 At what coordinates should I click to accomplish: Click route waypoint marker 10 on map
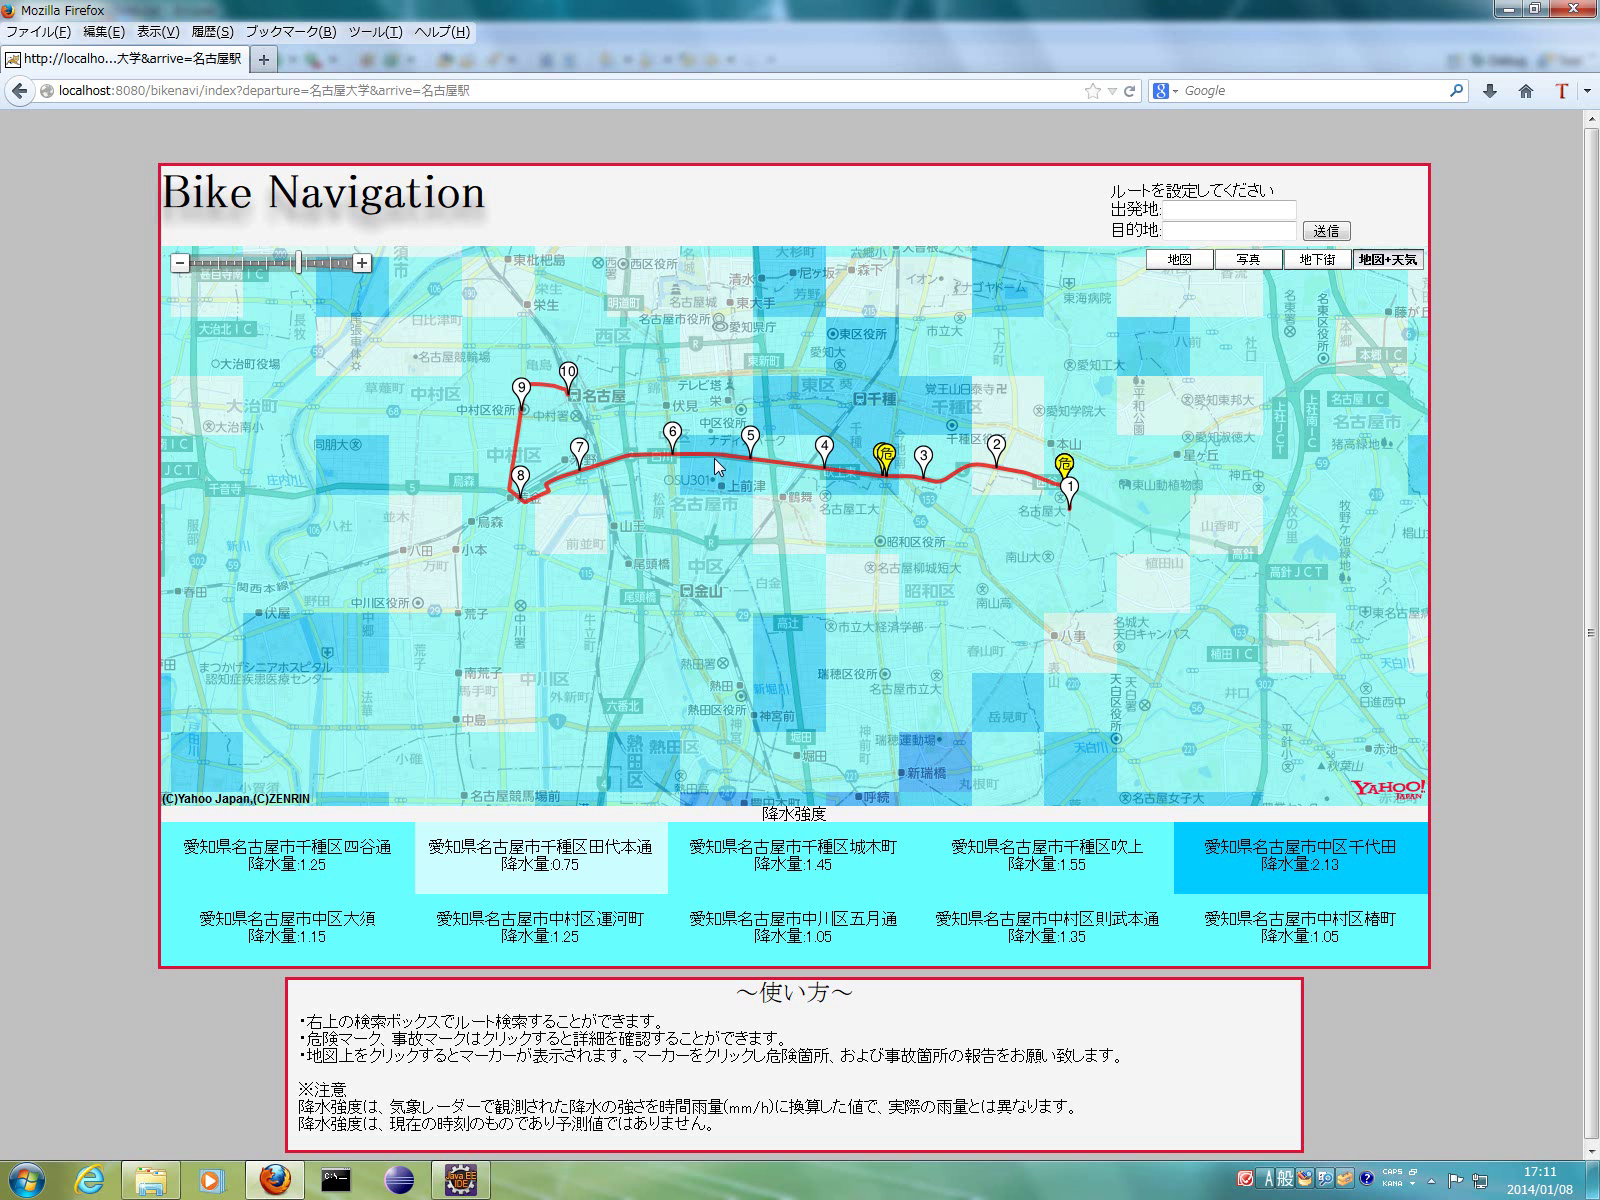[568, 373]
